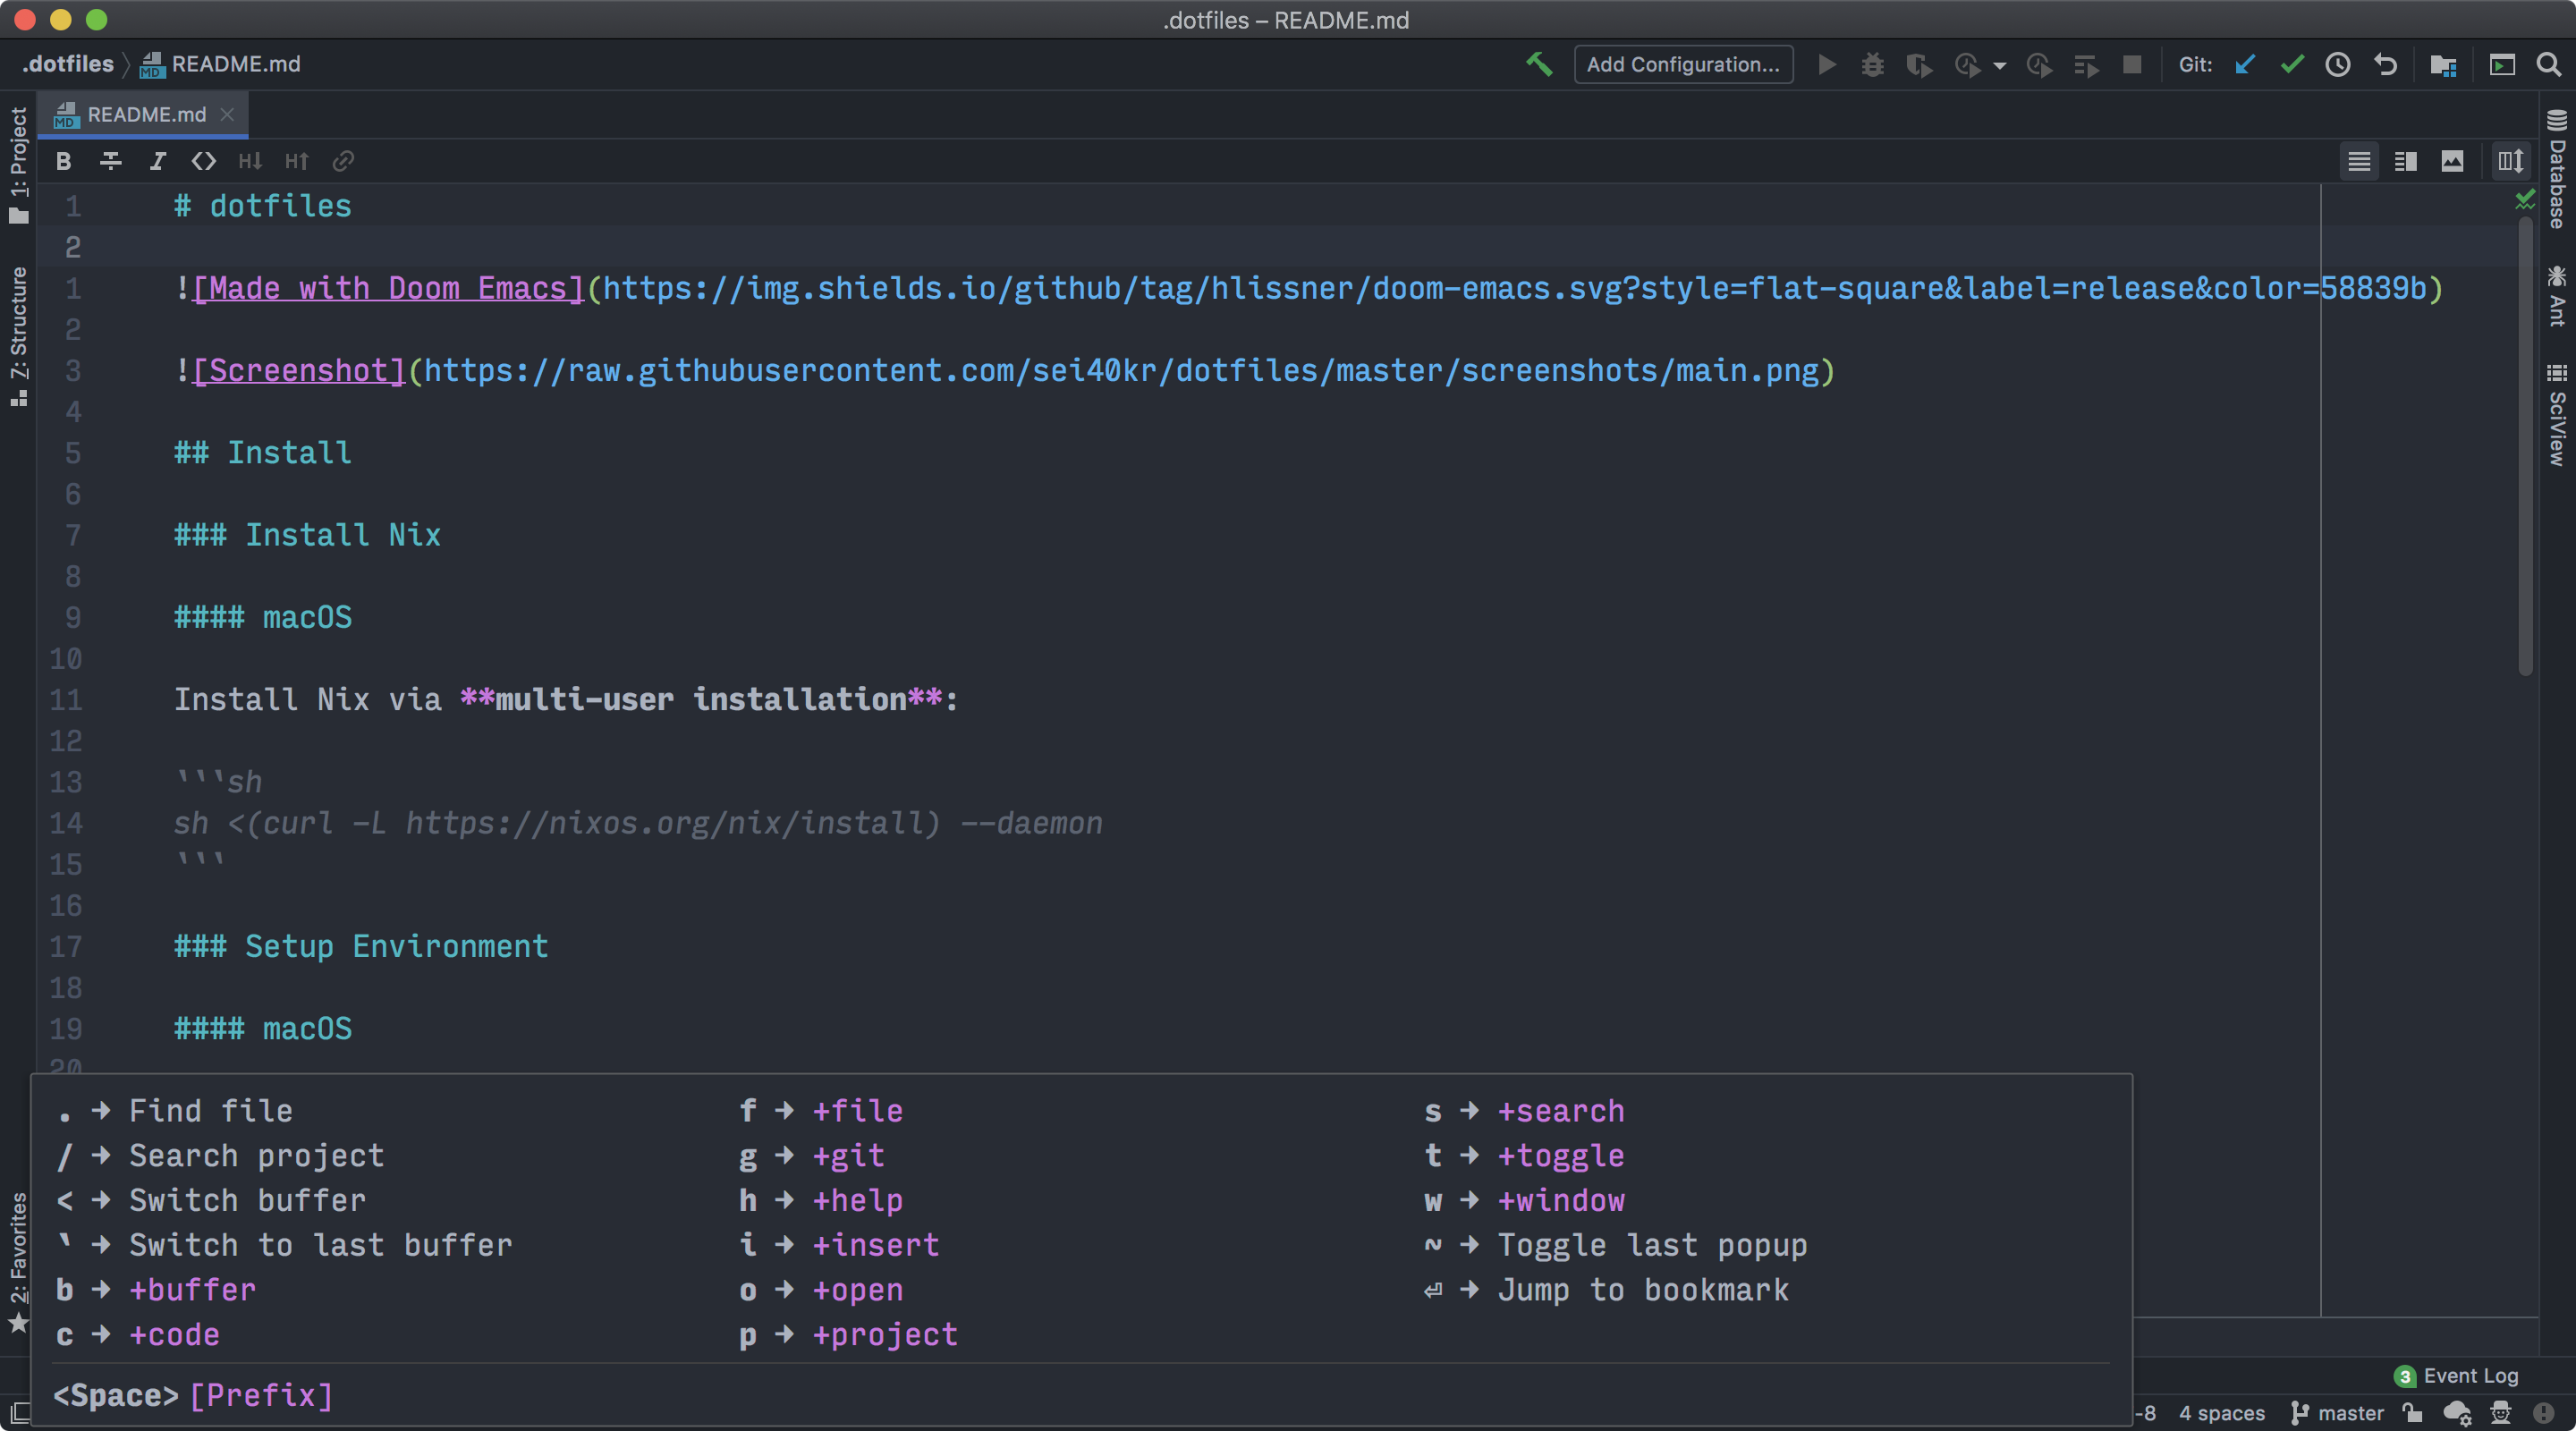Click Search Everywhere magnifier icon
The width and height of the screenshot is (2576, 1431).
click(2549, 65)
